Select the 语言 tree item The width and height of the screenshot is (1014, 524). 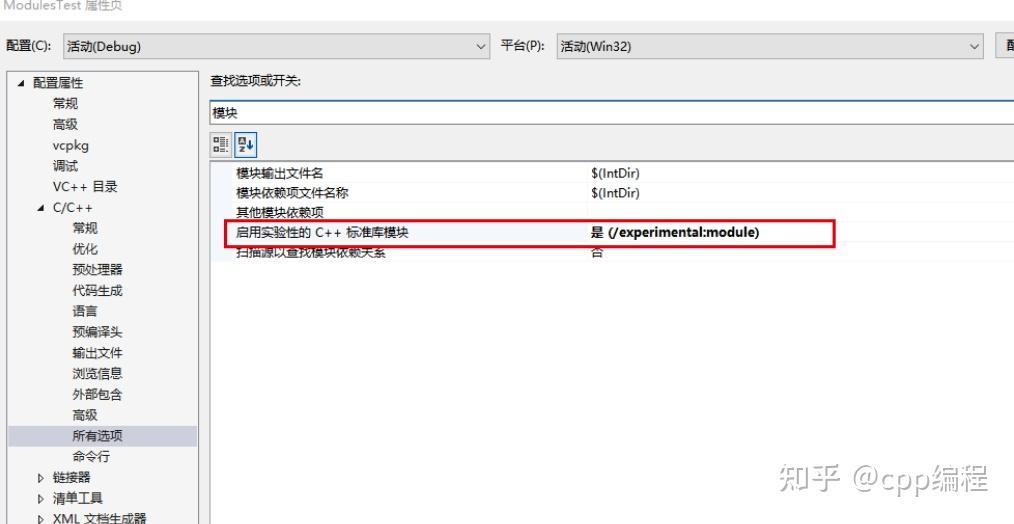(x=85, y=311)
